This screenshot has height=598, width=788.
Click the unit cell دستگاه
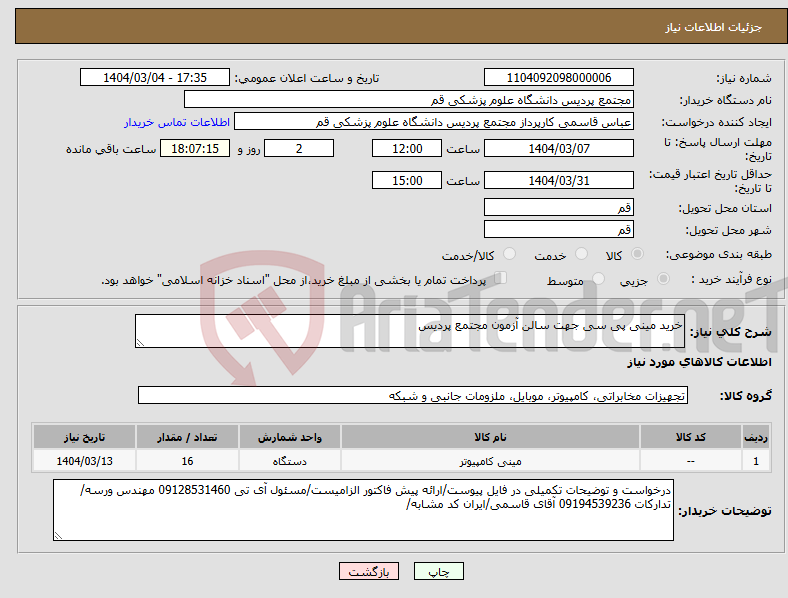pyautogui.click(x=290, y=461)
